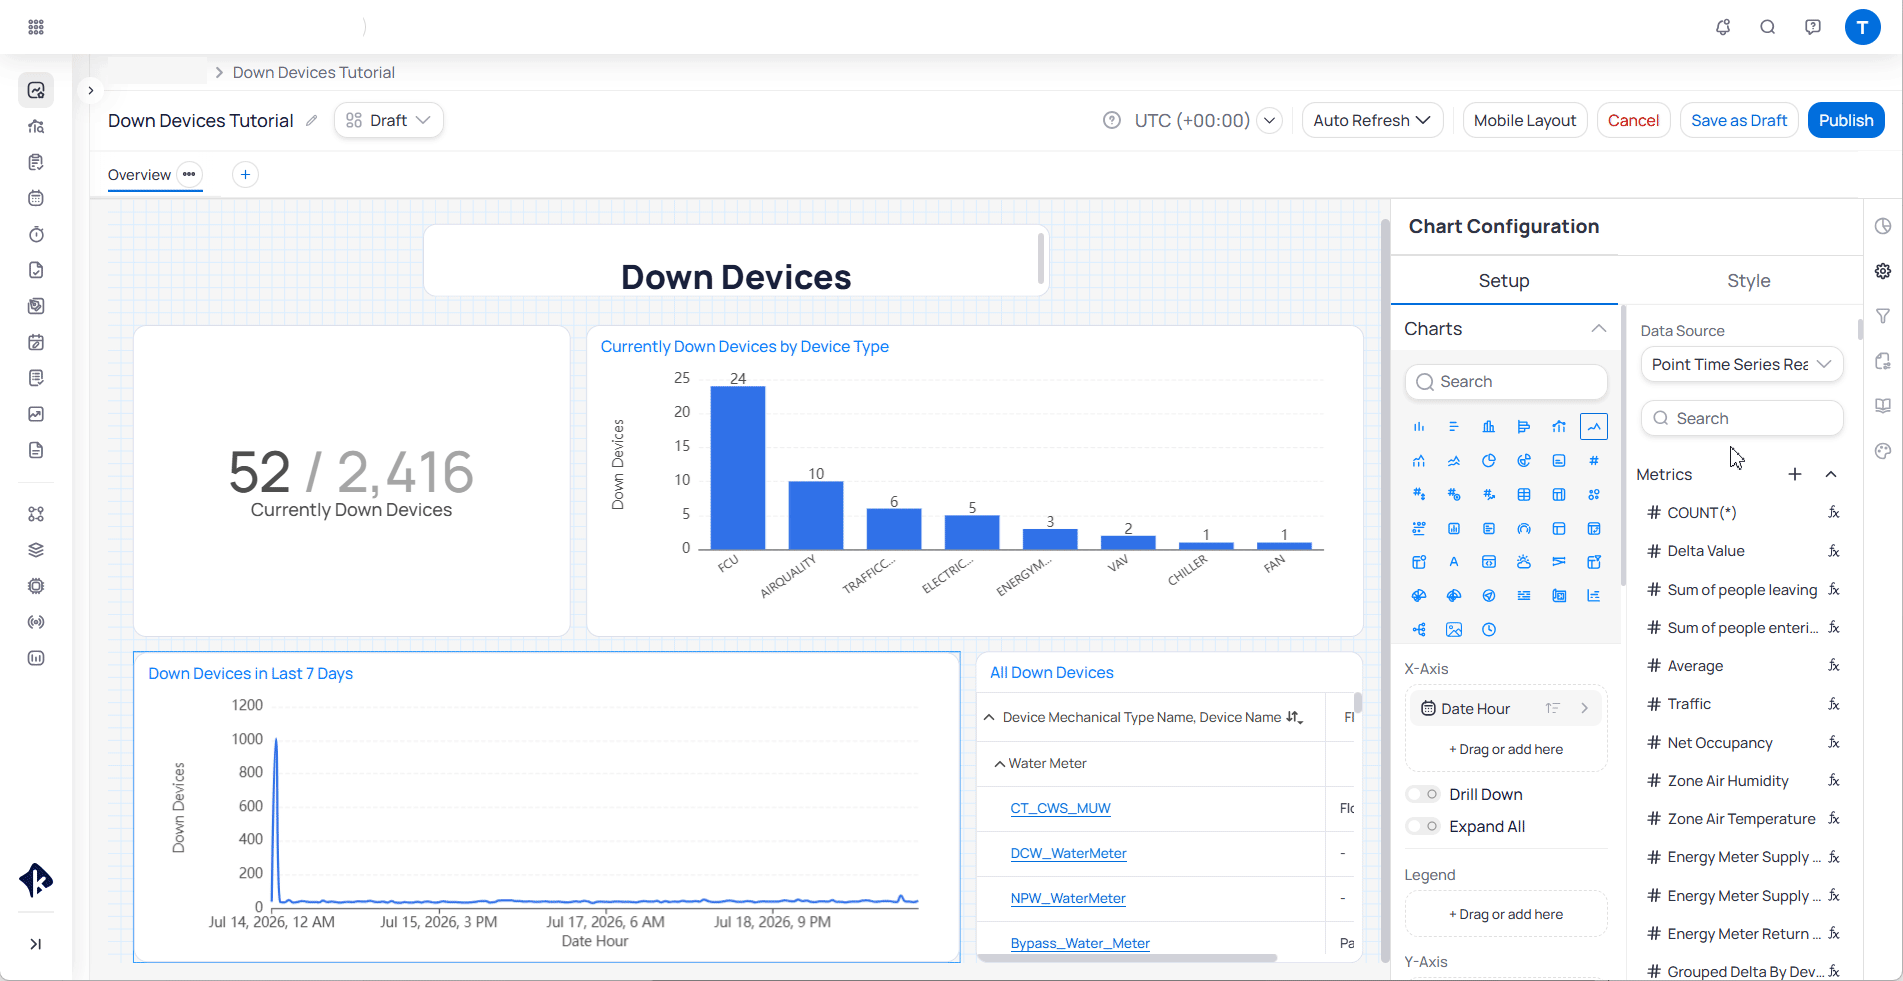The height and width of the screenshot is (981, 1903).
Task: Switch to the Setup tab
Action: click(1504, 281)
